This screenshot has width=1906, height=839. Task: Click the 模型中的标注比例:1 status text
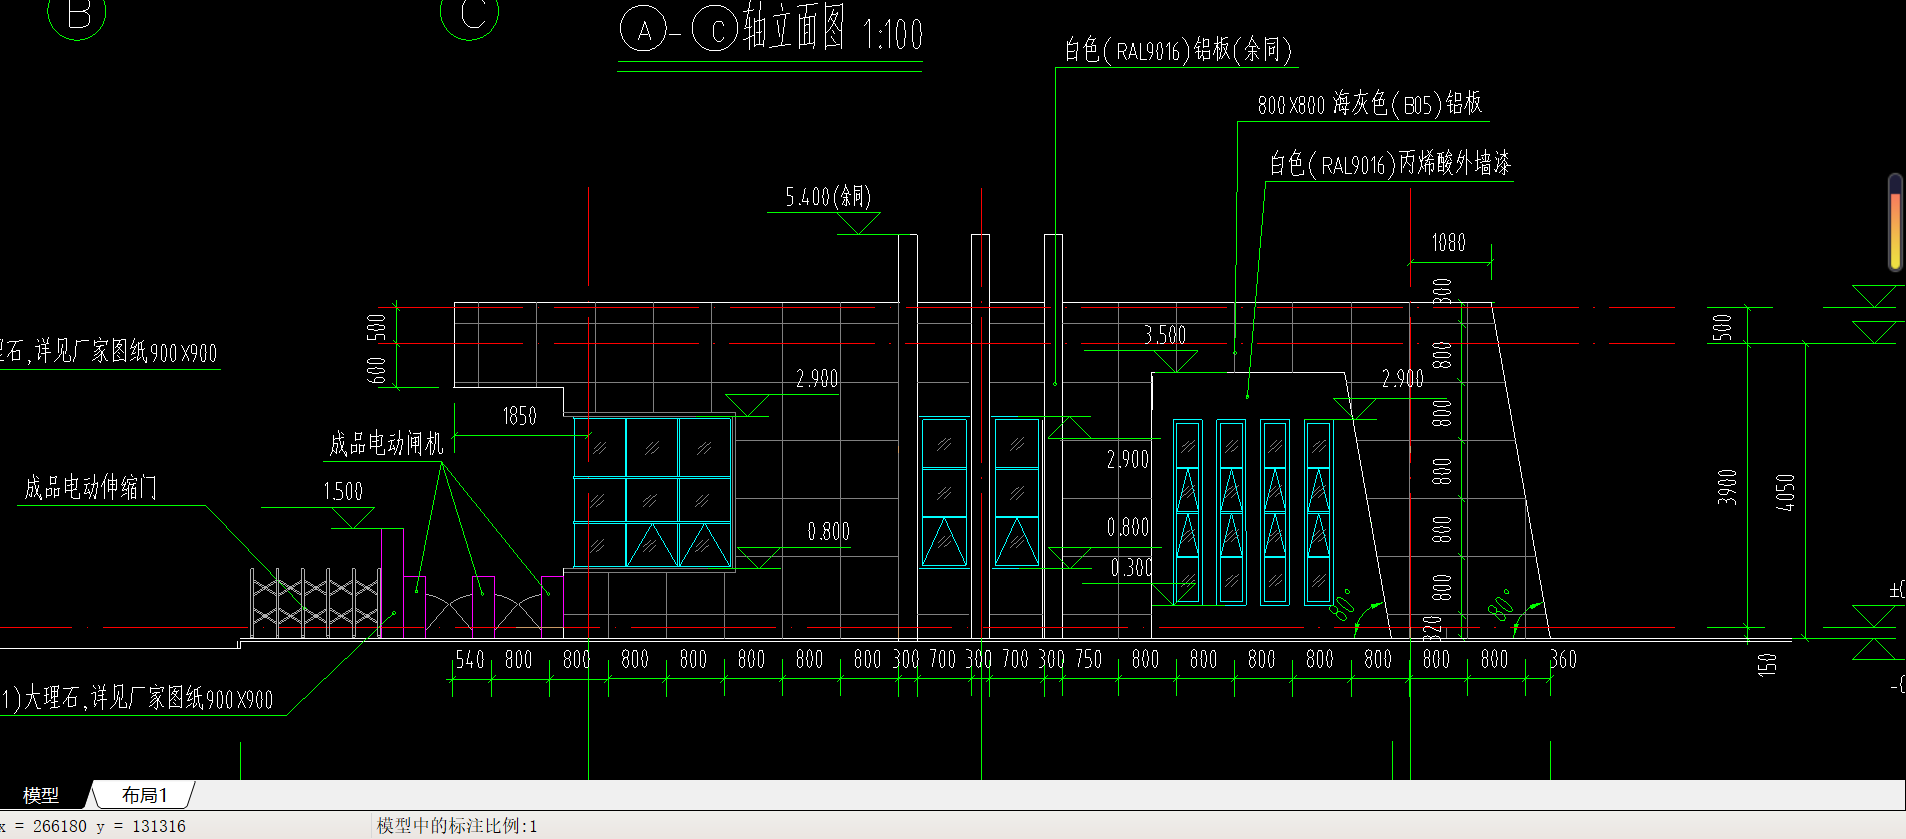pyautogui.click(x=457, y=826)
